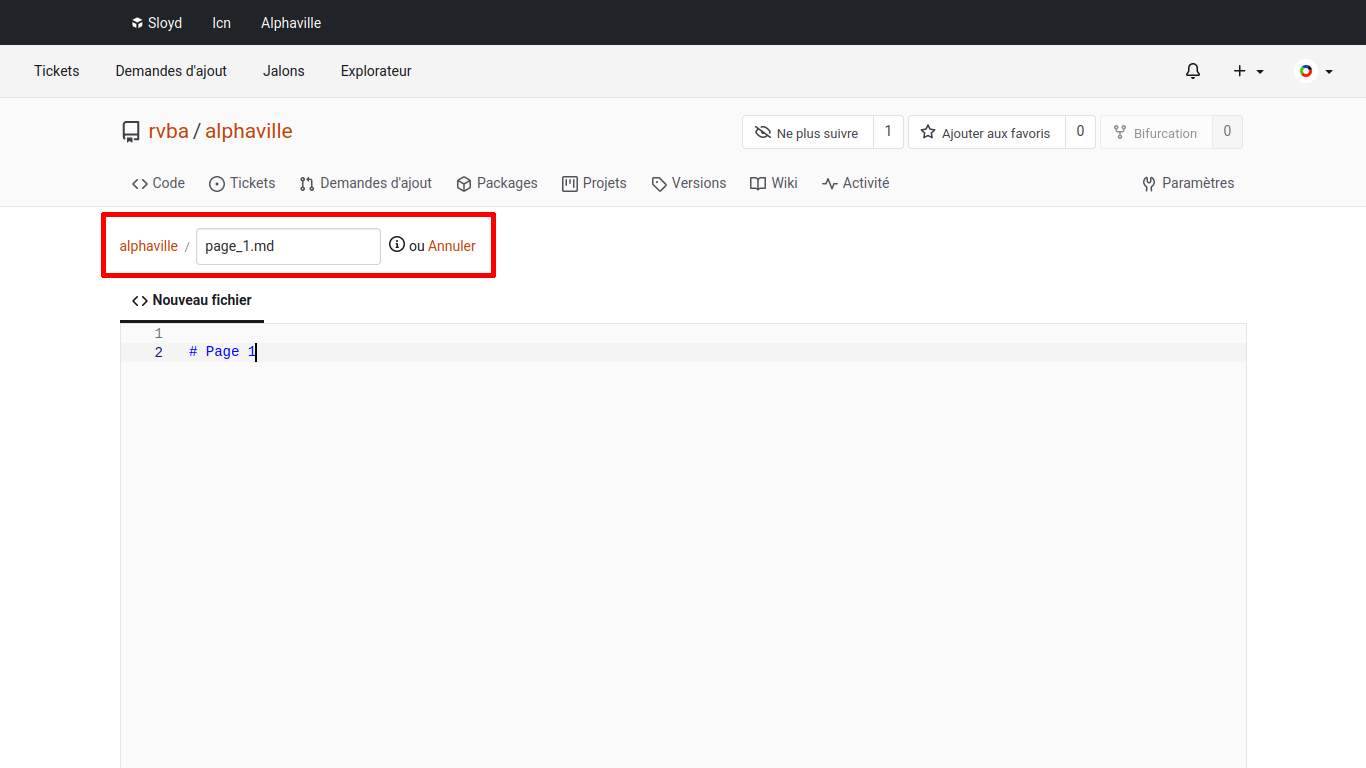Expand the plus create-new dropdown
Screen dimensions: 1366x768
click(x=1248, y=71)
